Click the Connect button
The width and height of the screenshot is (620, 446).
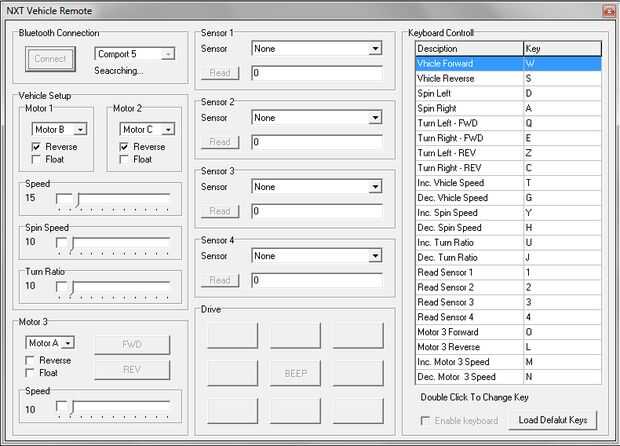[x=50, y=59]
